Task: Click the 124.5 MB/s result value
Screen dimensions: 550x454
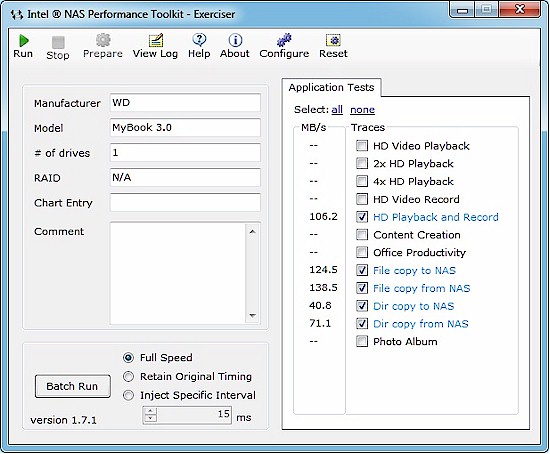Action: [x=323, y=270]
